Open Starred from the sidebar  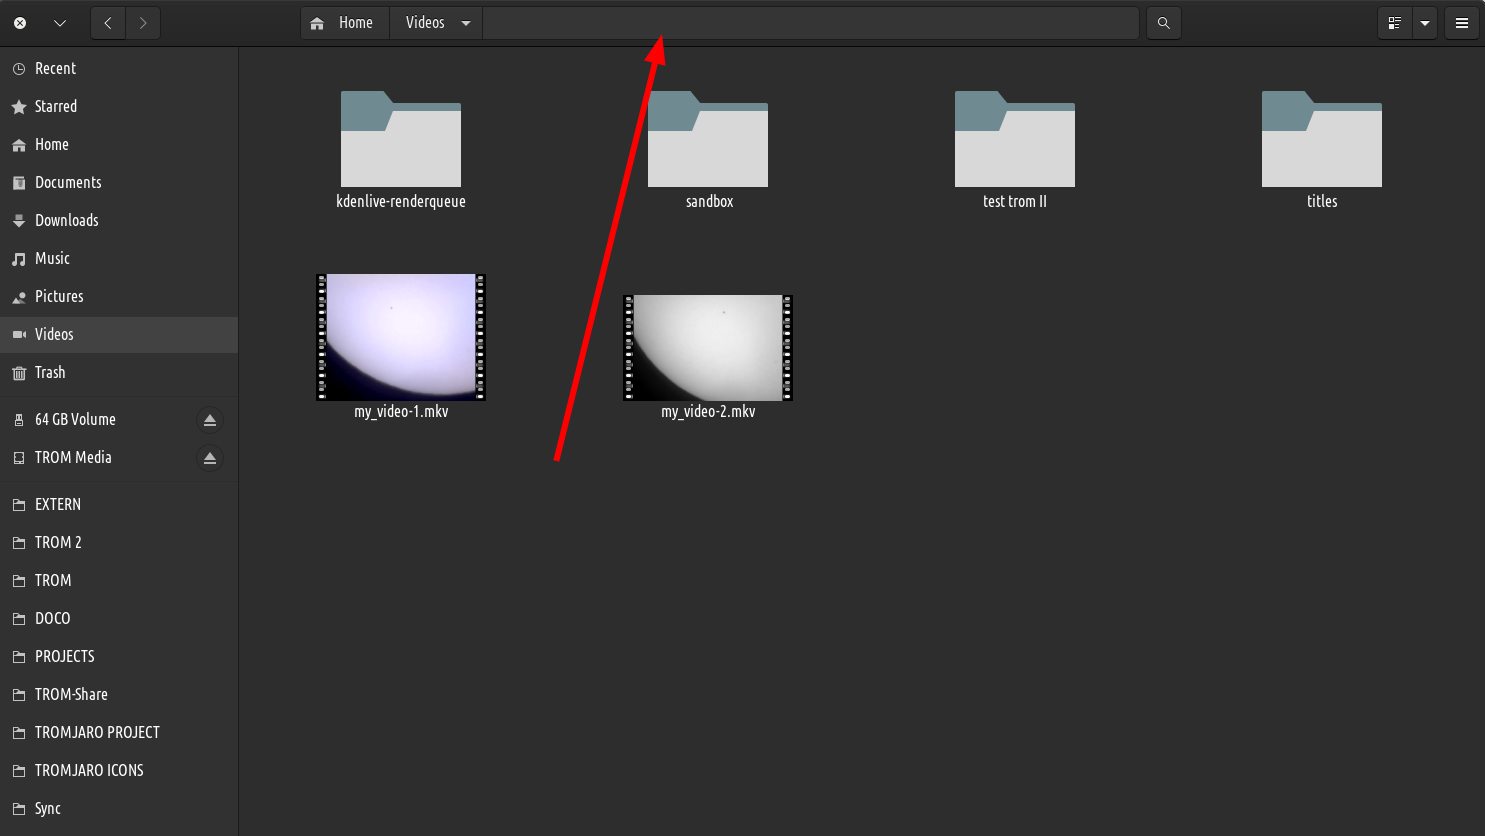click(x=55, y=106)
